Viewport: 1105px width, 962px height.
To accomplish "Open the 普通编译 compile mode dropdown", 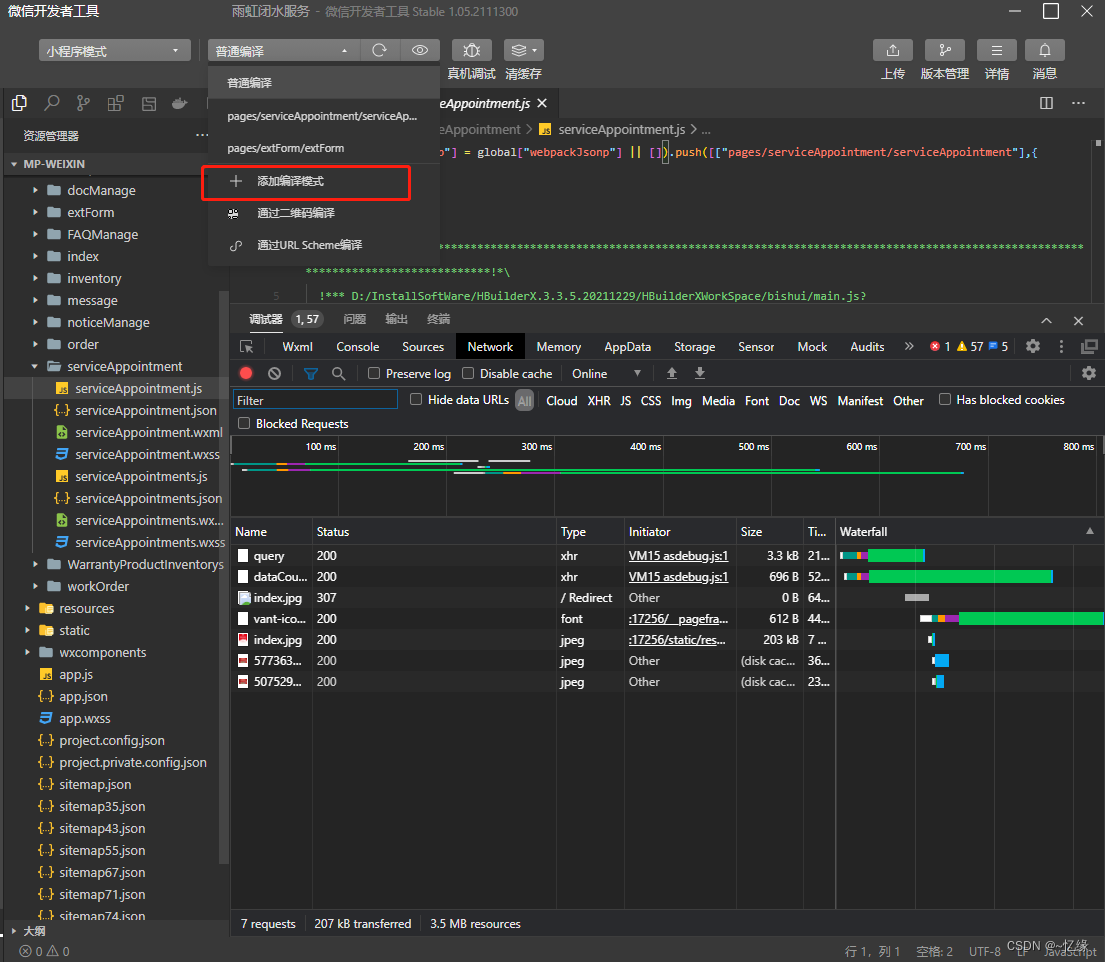I will 284,51.
